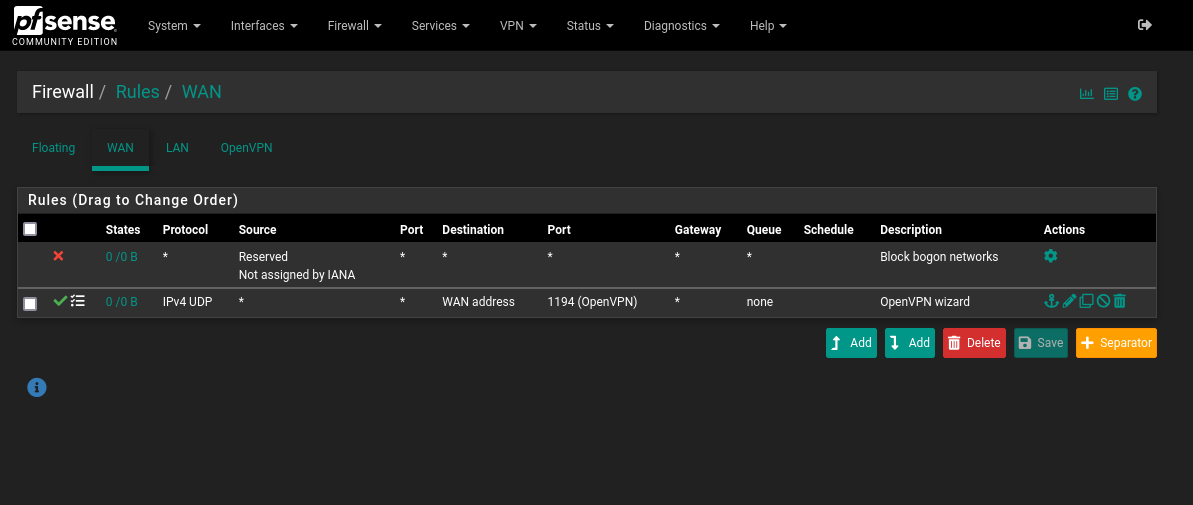Click WAN breadcrumb link
Screen dimensions: 1193x505
(x=202, y=92)
